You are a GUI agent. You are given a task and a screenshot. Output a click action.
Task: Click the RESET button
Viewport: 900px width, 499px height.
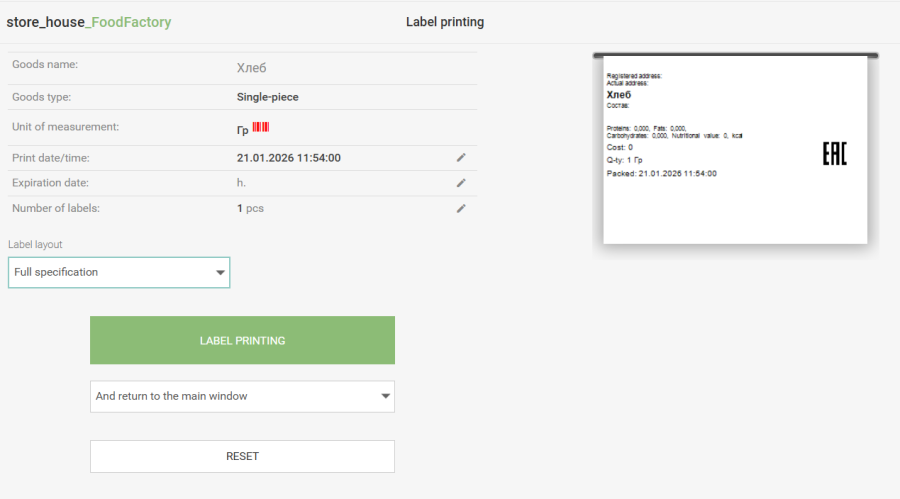click(242, 456)
